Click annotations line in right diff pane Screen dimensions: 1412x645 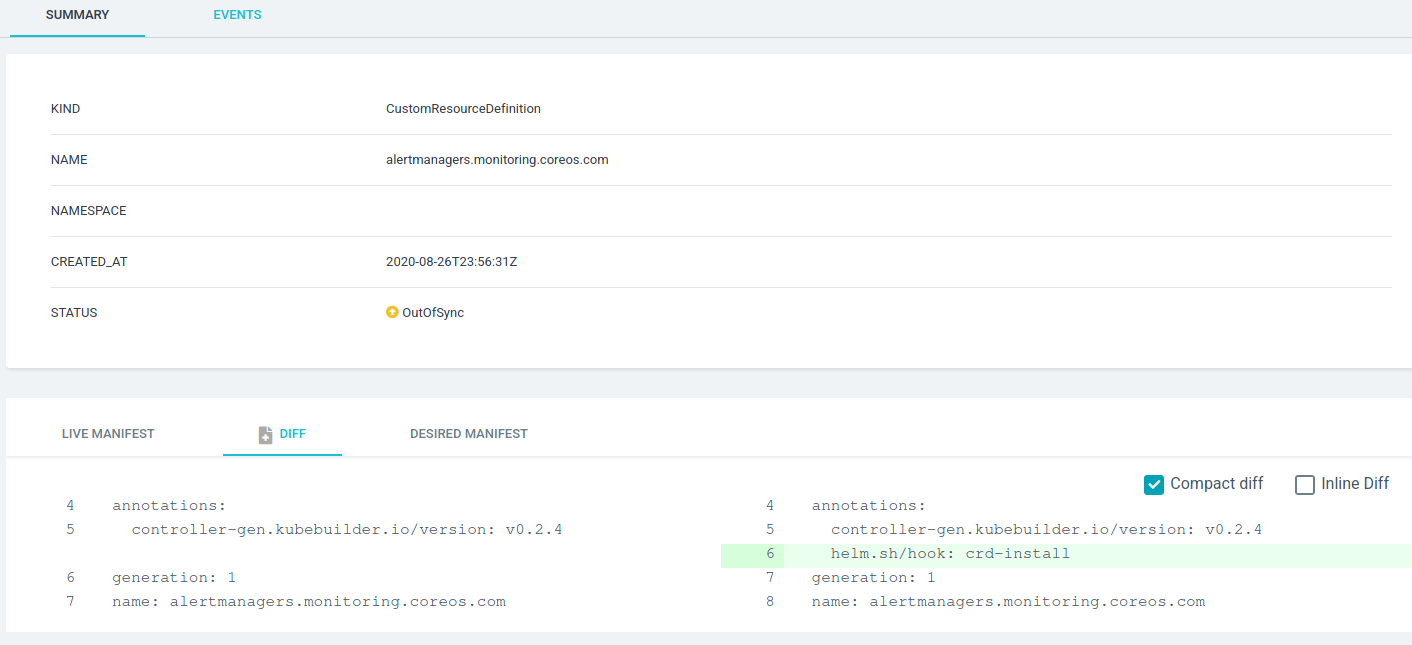click(x=869, y=506)
